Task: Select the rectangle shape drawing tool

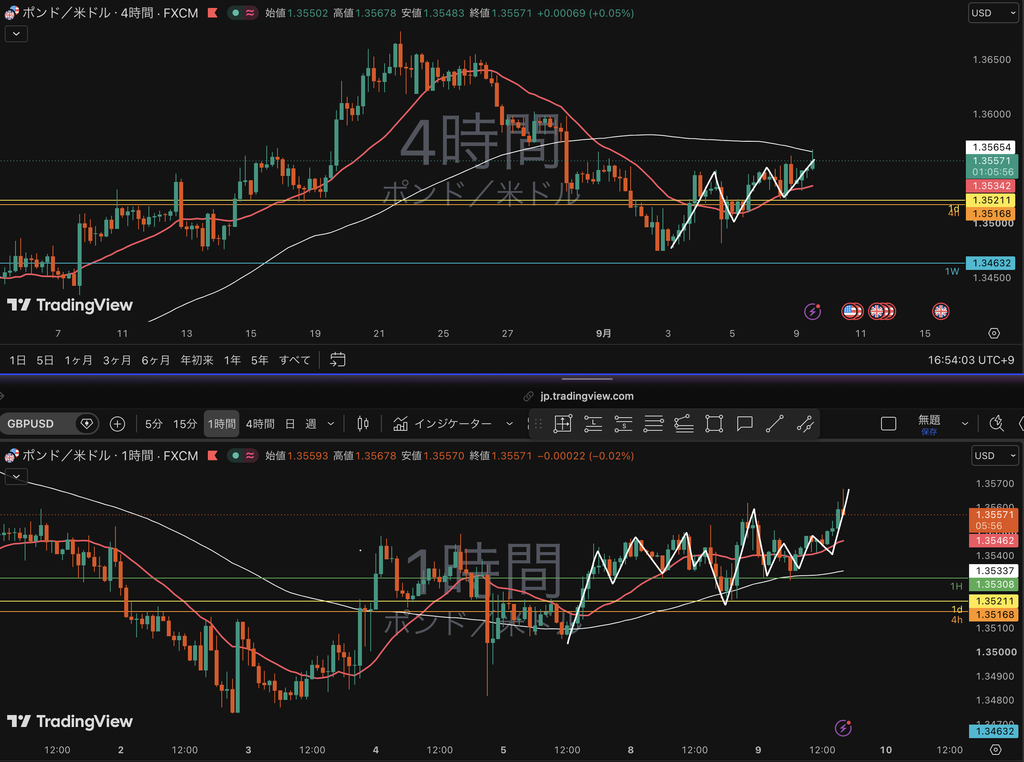Action: [x=714, y=424]
